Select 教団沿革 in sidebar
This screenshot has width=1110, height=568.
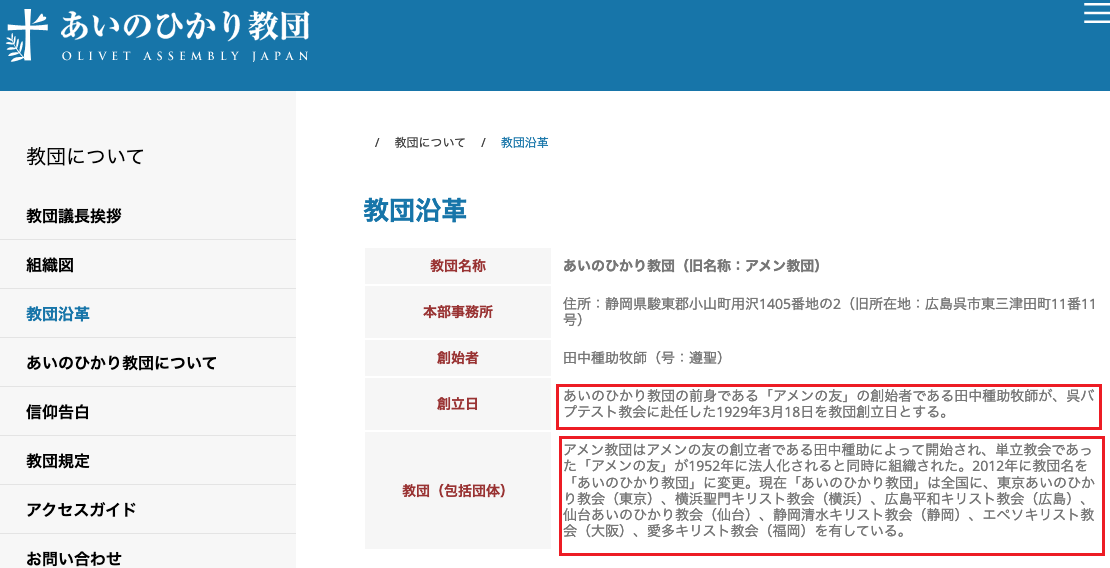click(58, 314)
